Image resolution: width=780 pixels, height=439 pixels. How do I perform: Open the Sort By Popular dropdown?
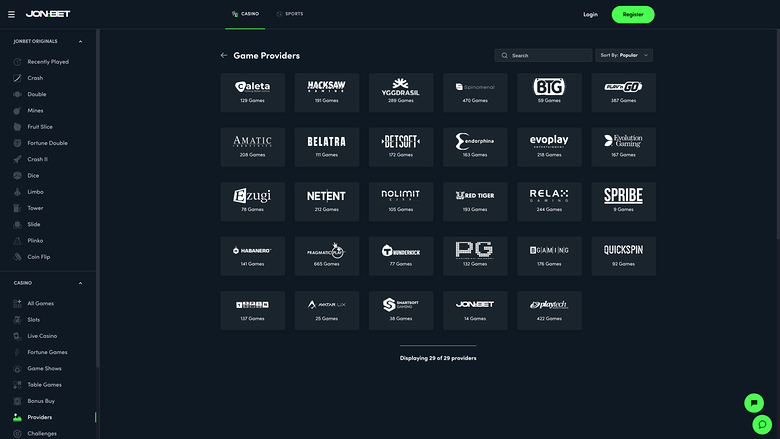[624, 55]
